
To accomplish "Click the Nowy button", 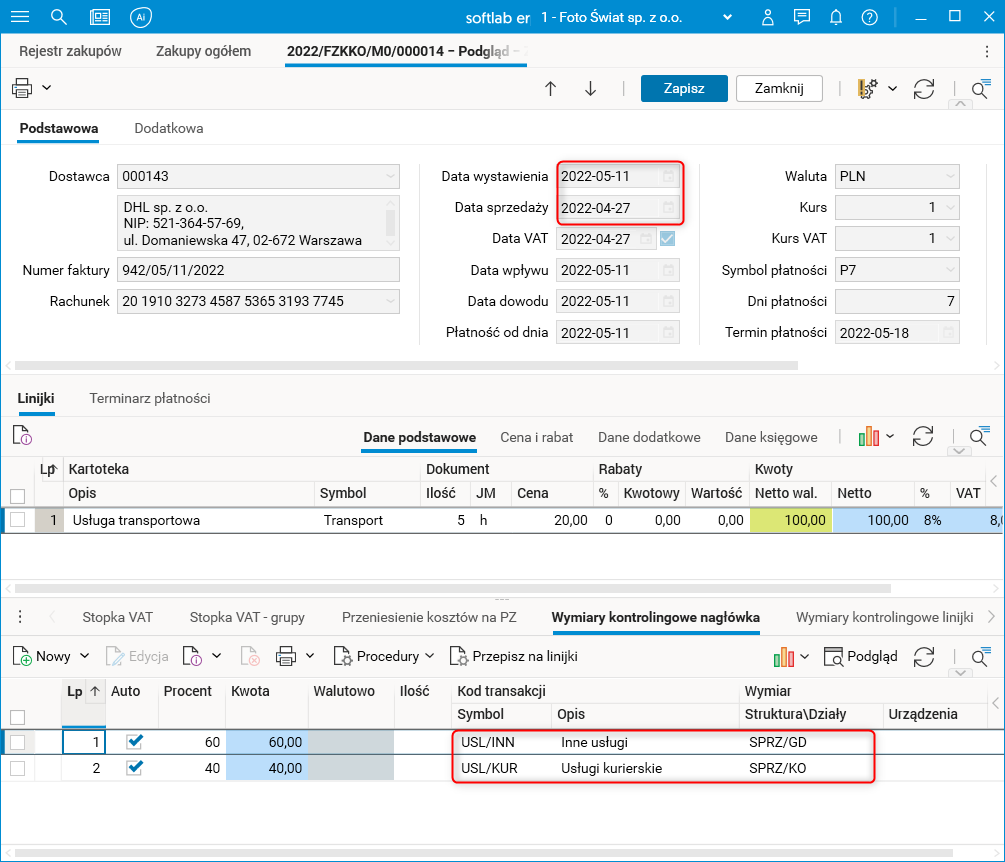I will pyautogui.click(x=42, y=656).
